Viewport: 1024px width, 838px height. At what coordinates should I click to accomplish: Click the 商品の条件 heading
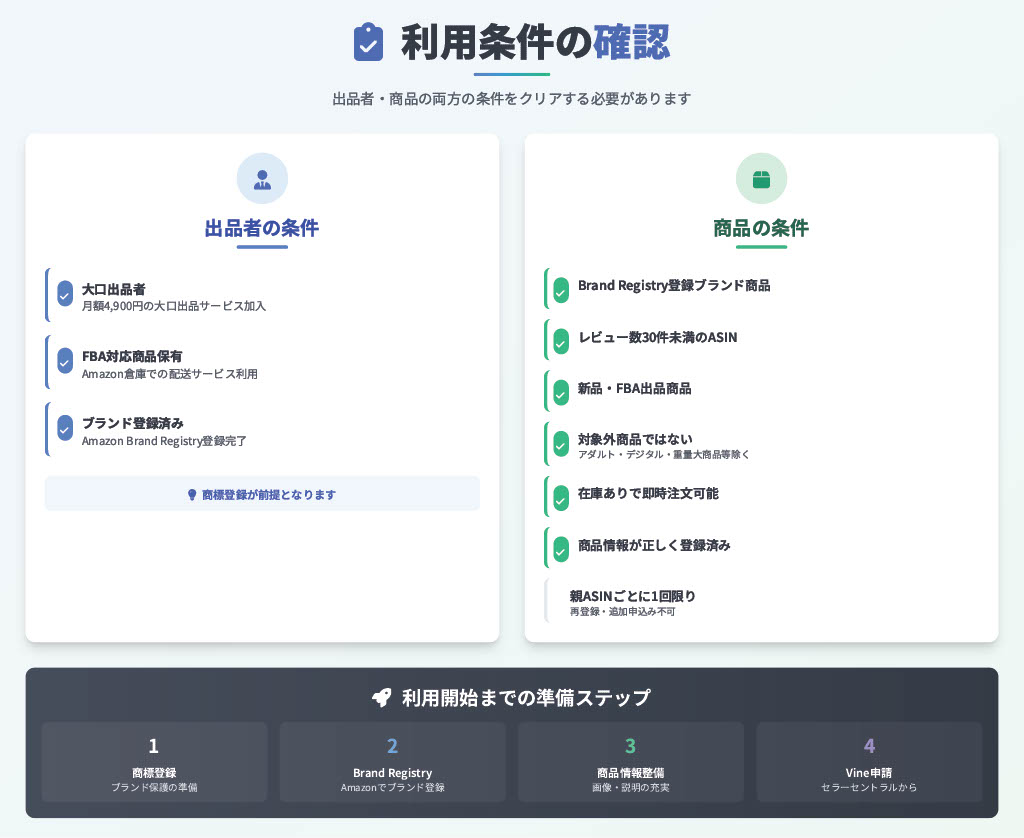coord(761,228)
